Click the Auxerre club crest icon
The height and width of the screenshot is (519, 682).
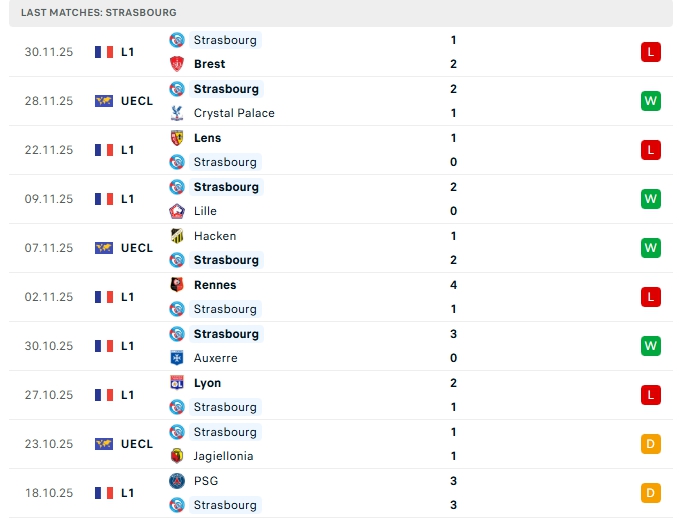[177, 358]
